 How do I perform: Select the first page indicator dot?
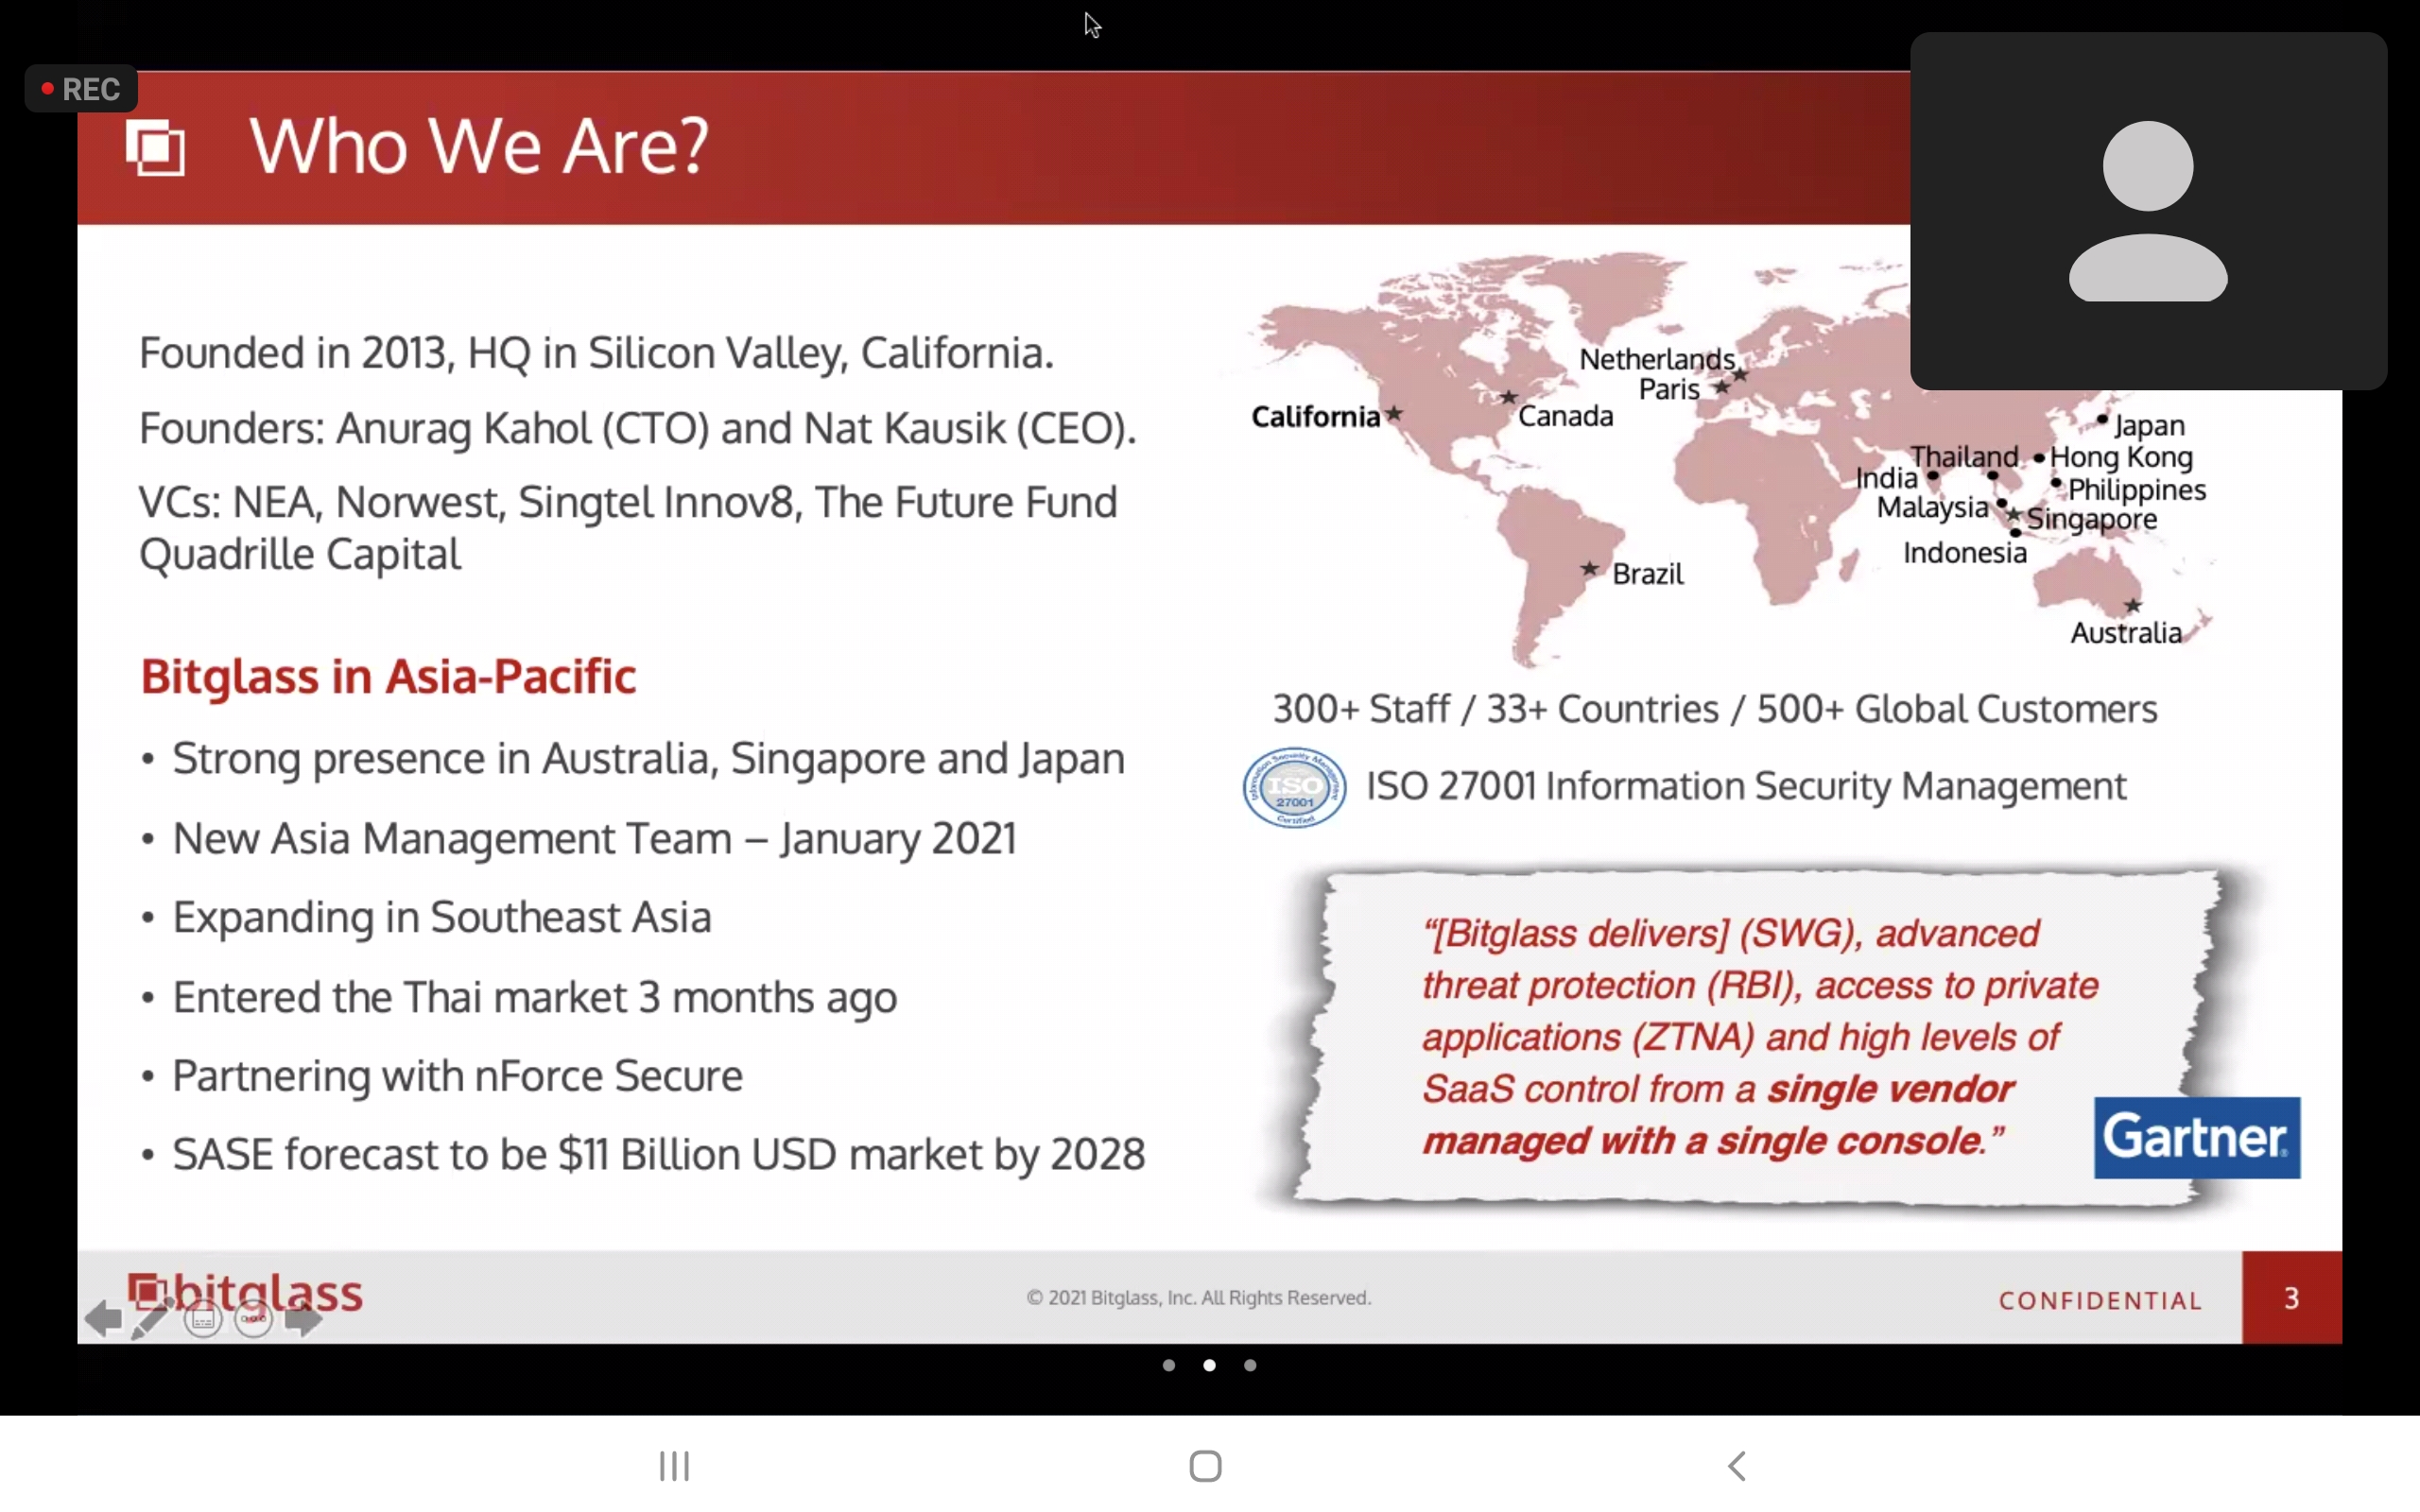pos(1169,1365)
